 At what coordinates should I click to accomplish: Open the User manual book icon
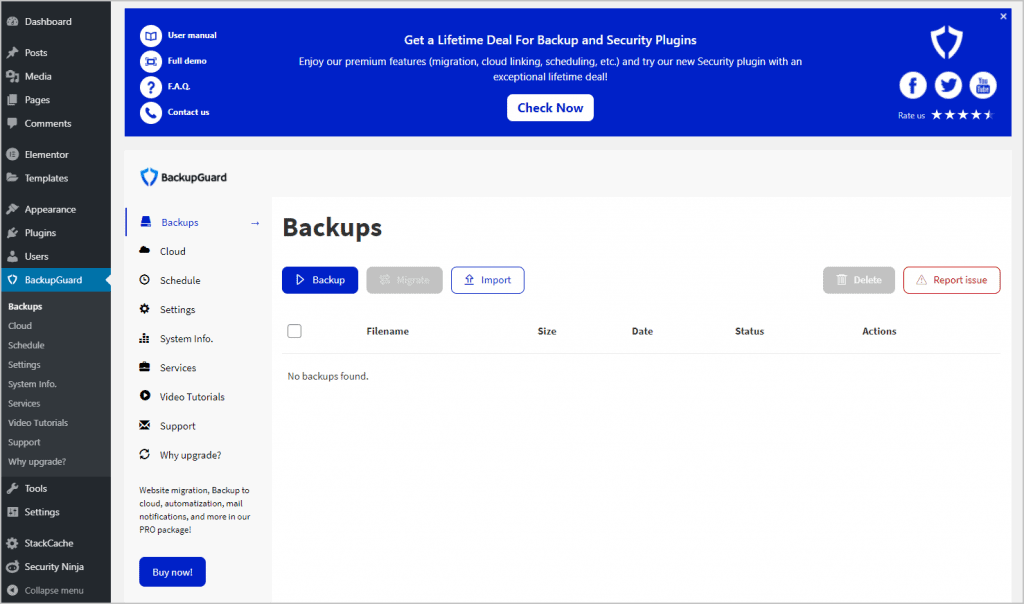pyautogui.click(x=150, y=36)
